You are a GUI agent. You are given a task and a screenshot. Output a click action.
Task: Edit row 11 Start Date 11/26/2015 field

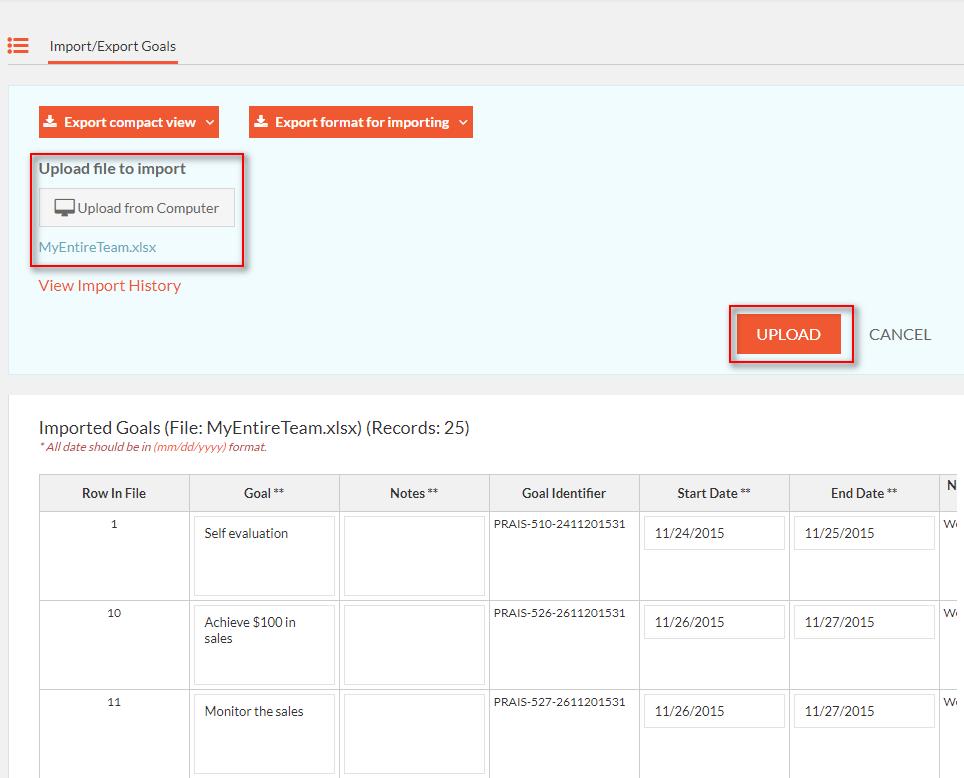point(714,712)
